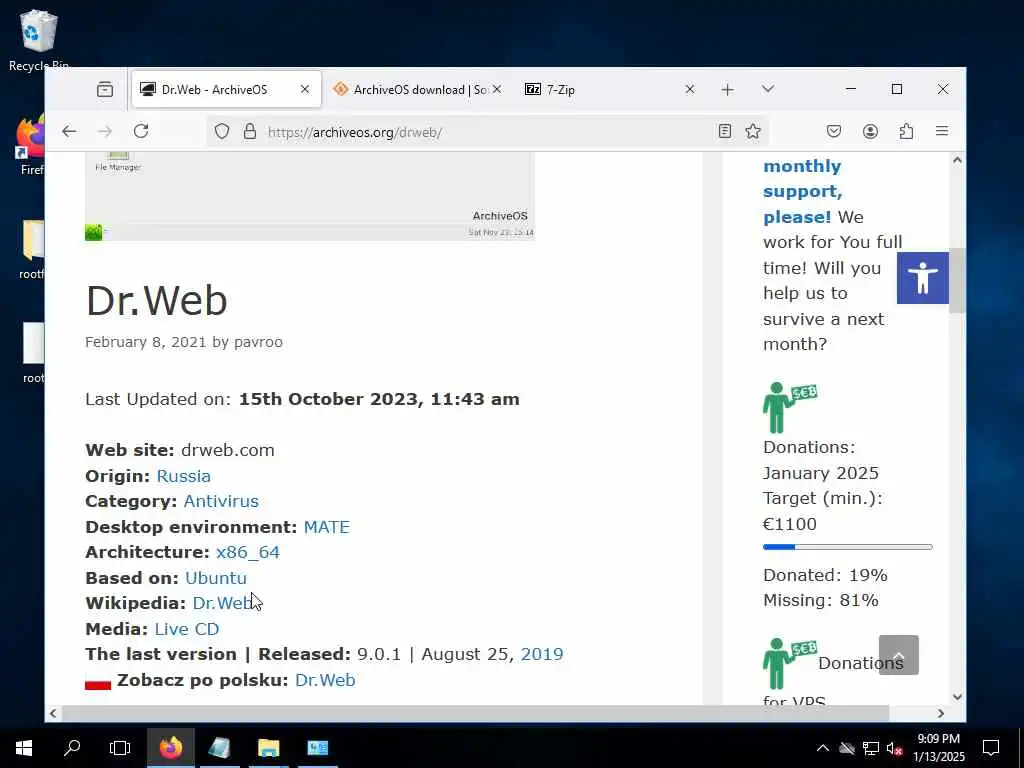Reload the current page
This screenshot has width=1024, height=768.
pyautogui.click(x=141, y=131)
